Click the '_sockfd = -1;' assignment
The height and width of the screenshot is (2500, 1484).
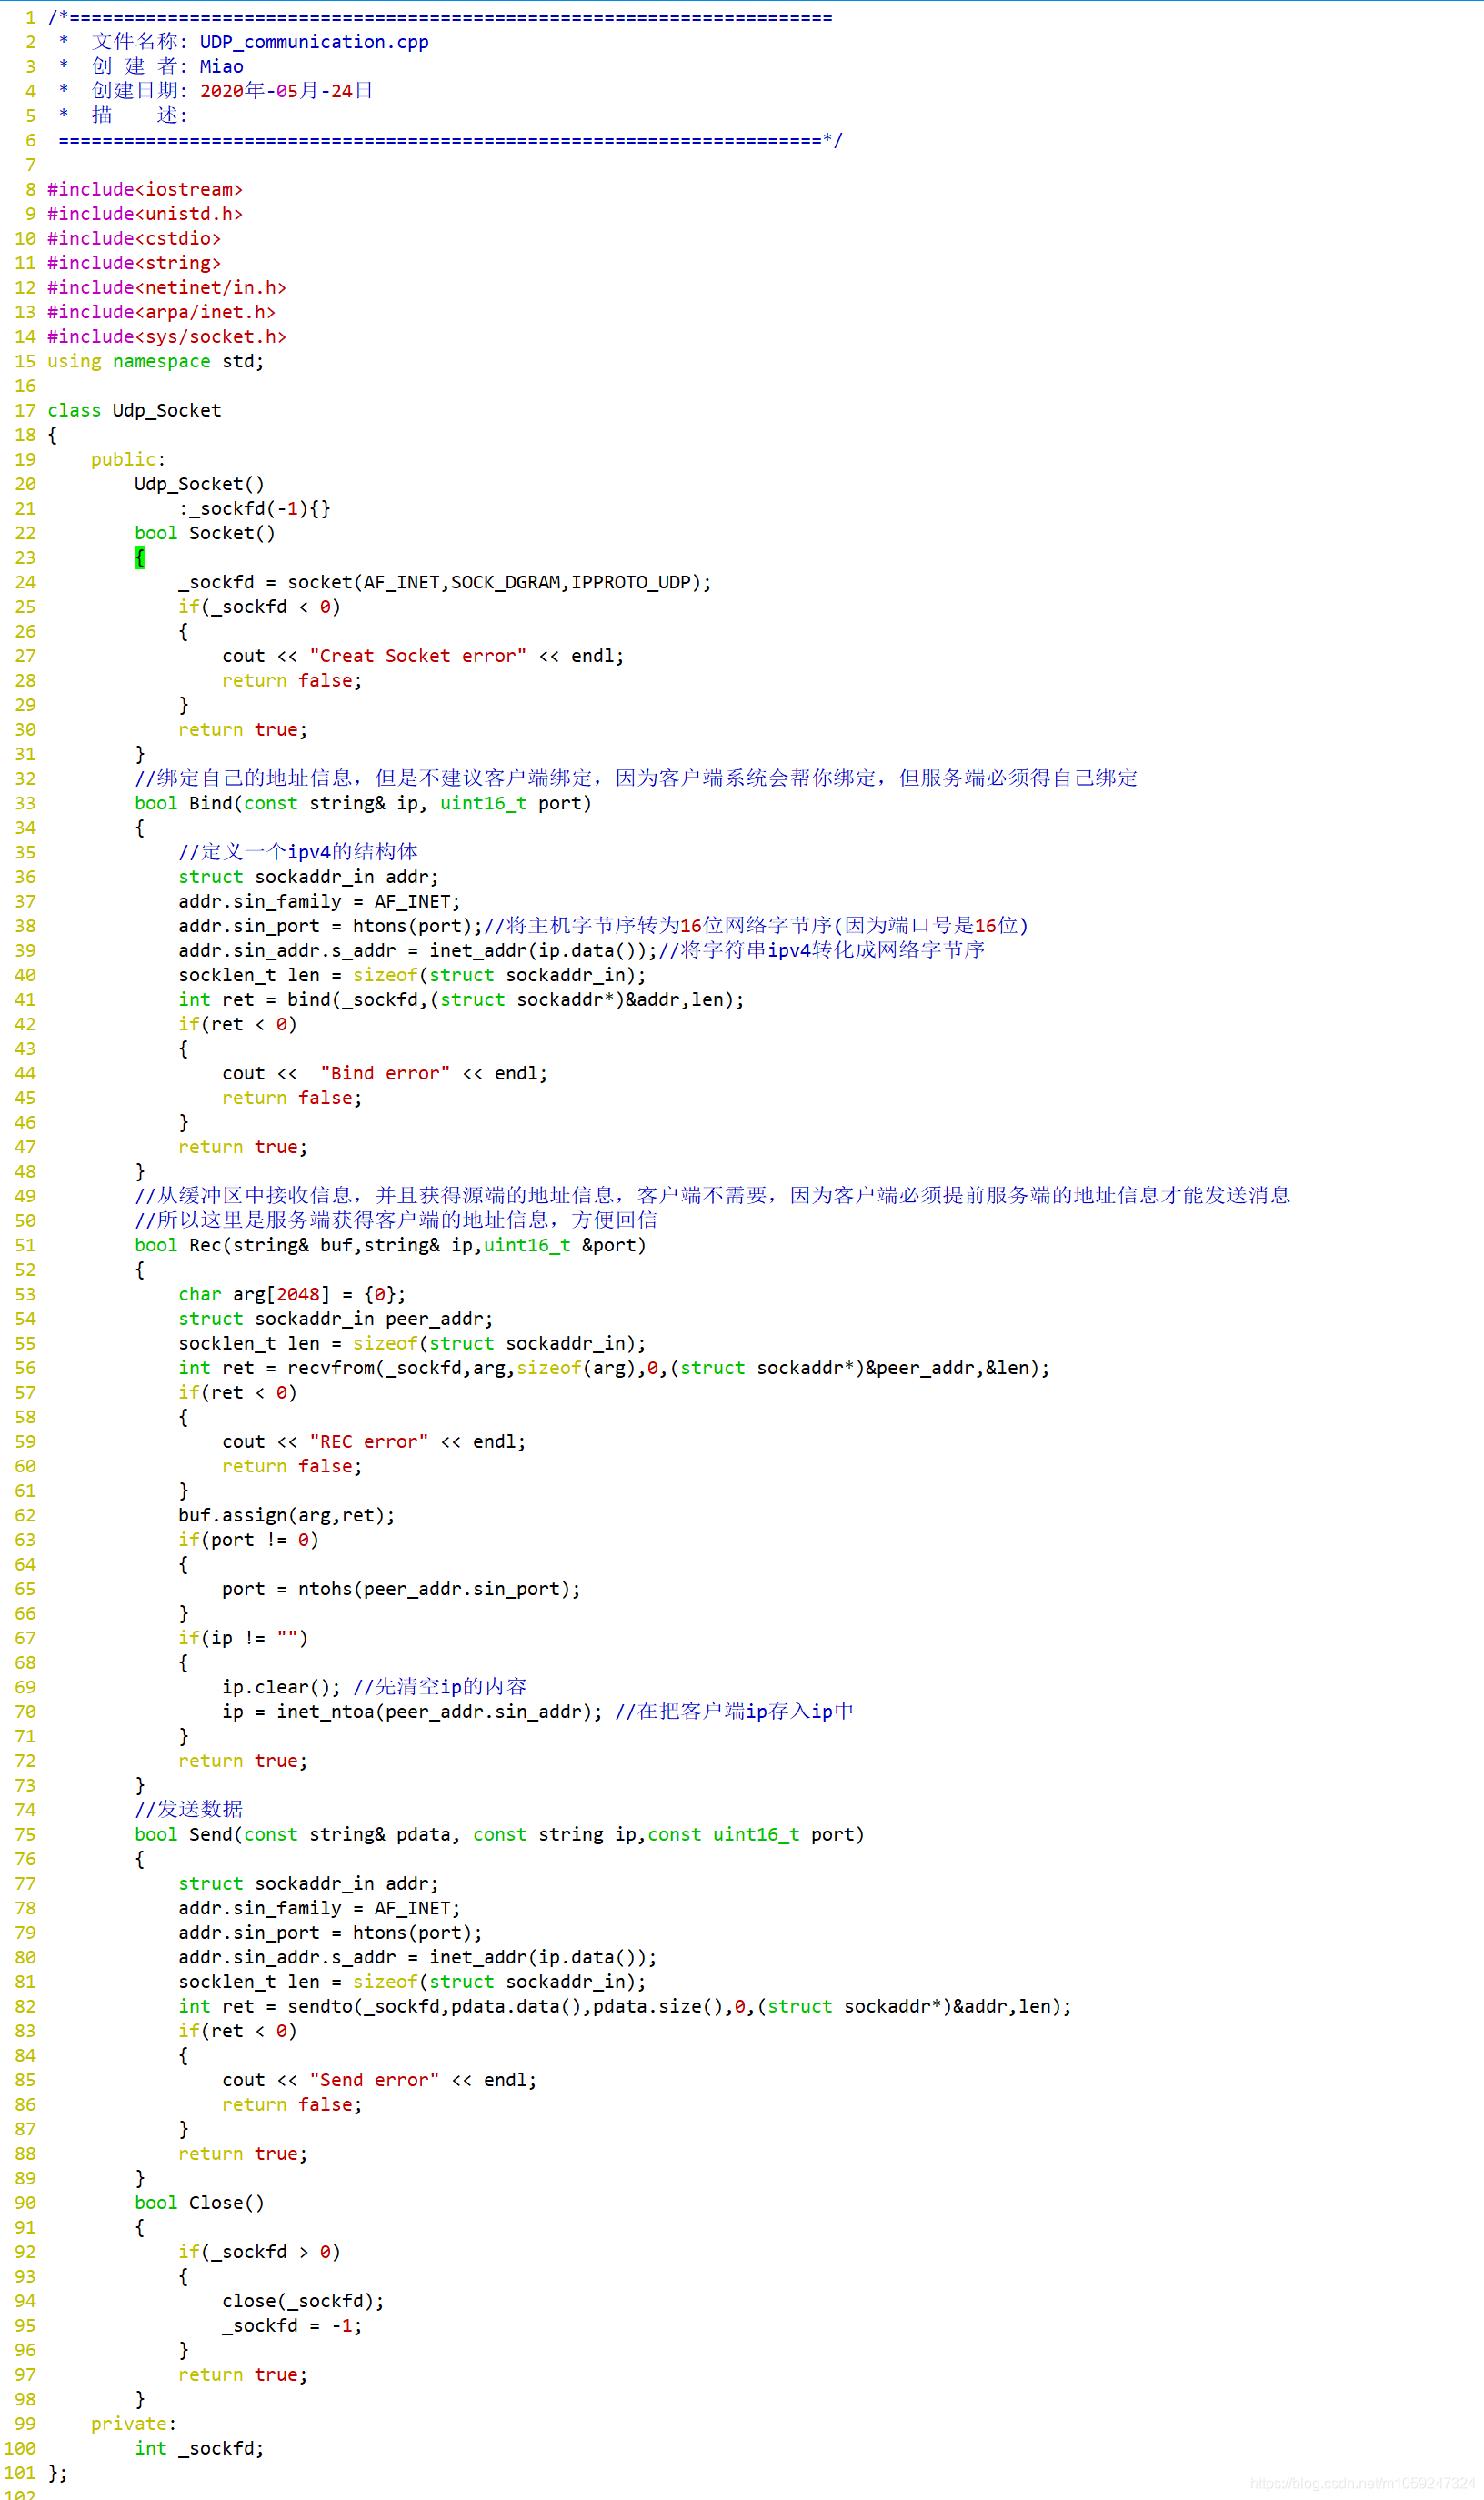coord(292,2326)
